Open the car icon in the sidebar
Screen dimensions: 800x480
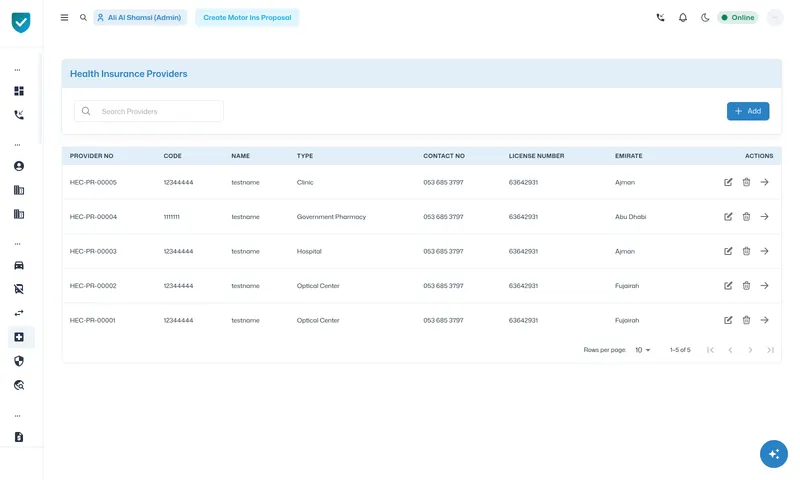coord(19,265)
